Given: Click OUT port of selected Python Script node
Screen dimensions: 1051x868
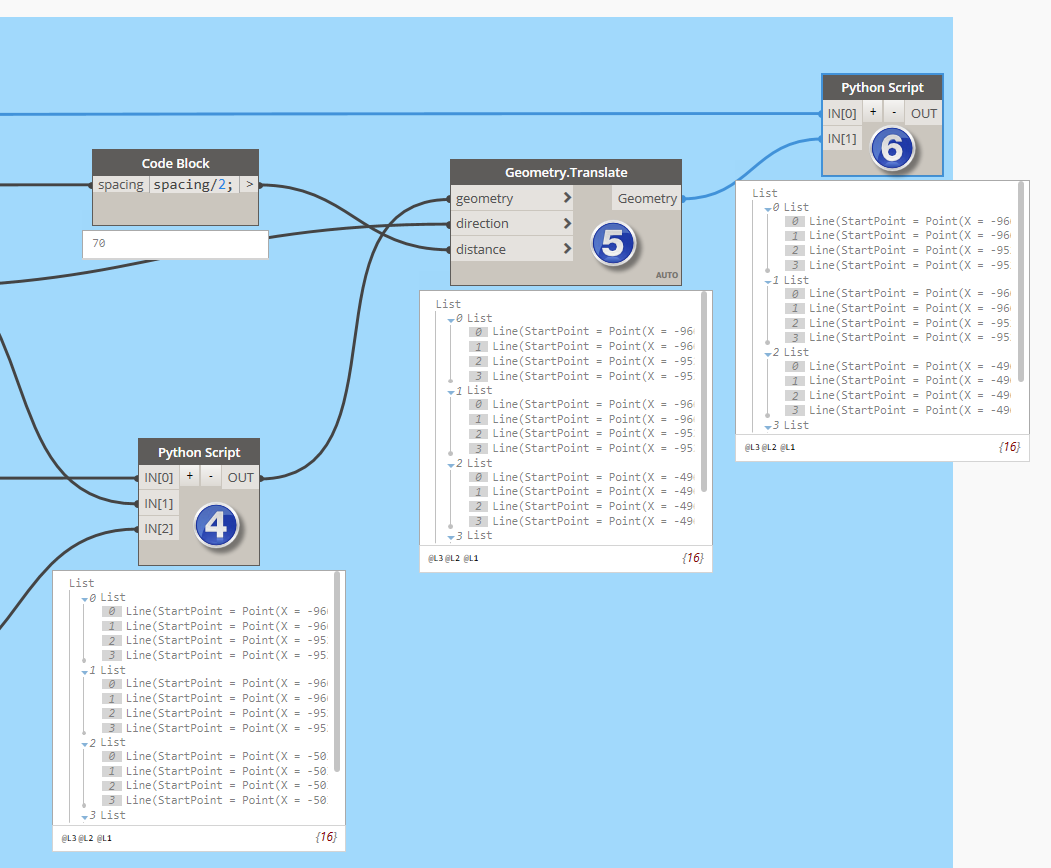Looking at the screenshot, I should pos(924,113).
